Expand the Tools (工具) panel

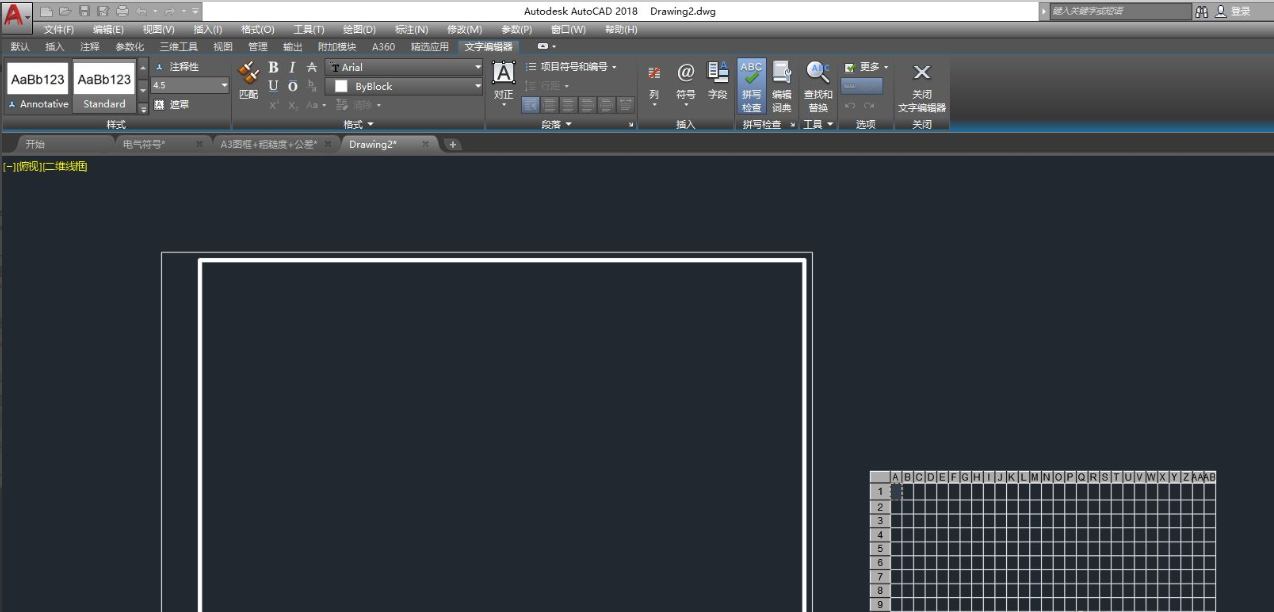[x=818, y=124]
